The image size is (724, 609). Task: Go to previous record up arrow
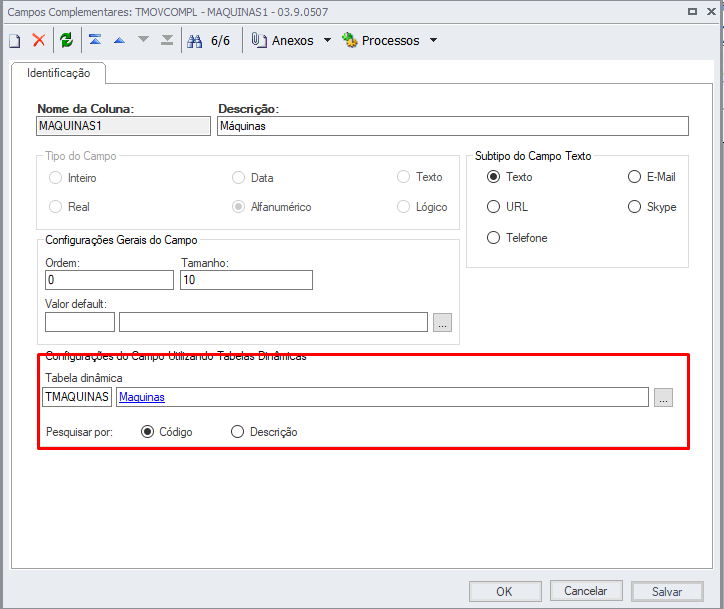pyautogui.click(x=119, y=40)
